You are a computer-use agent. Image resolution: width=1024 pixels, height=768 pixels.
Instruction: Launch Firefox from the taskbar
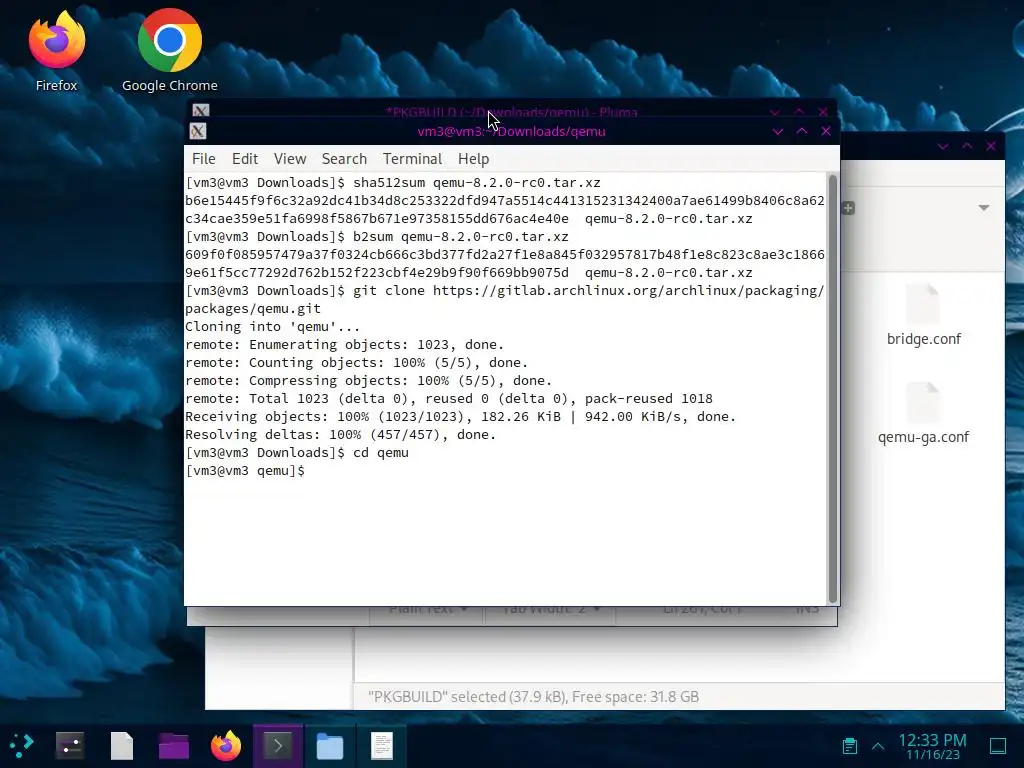[226, 745]
